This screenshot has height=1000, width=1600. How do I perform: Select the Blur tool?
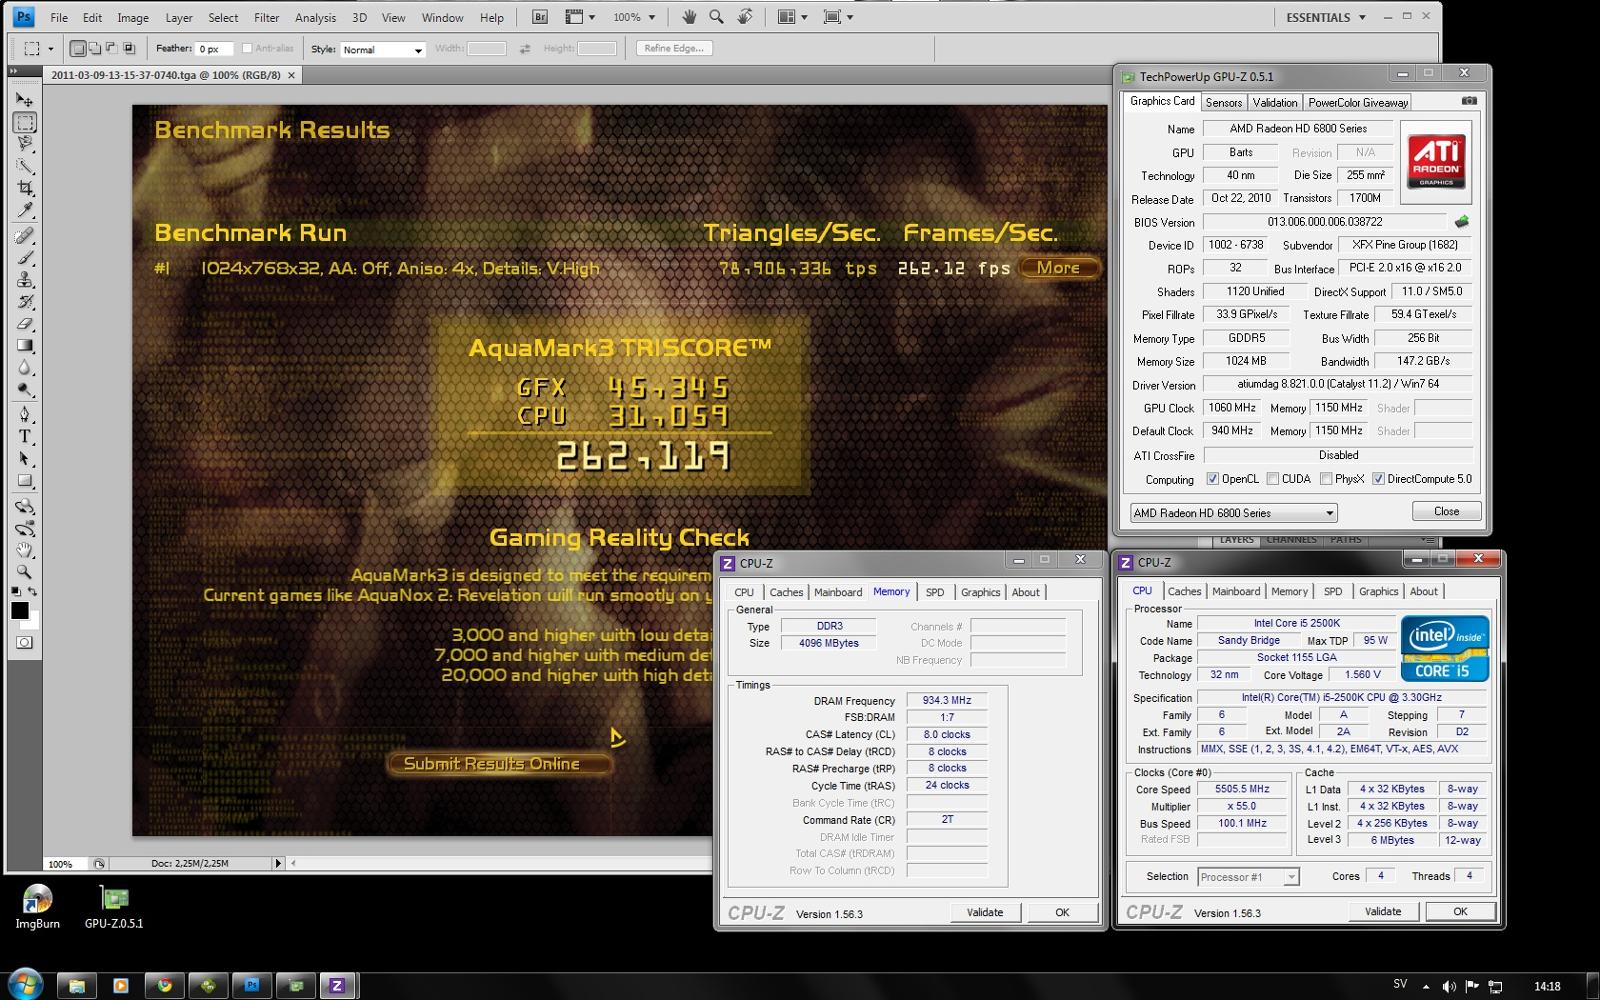click(x=25, y=369)
